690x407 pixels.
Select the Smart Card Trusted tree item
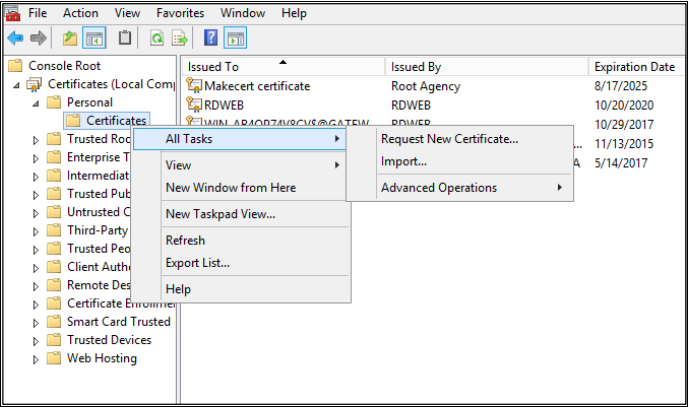[118, 322]
